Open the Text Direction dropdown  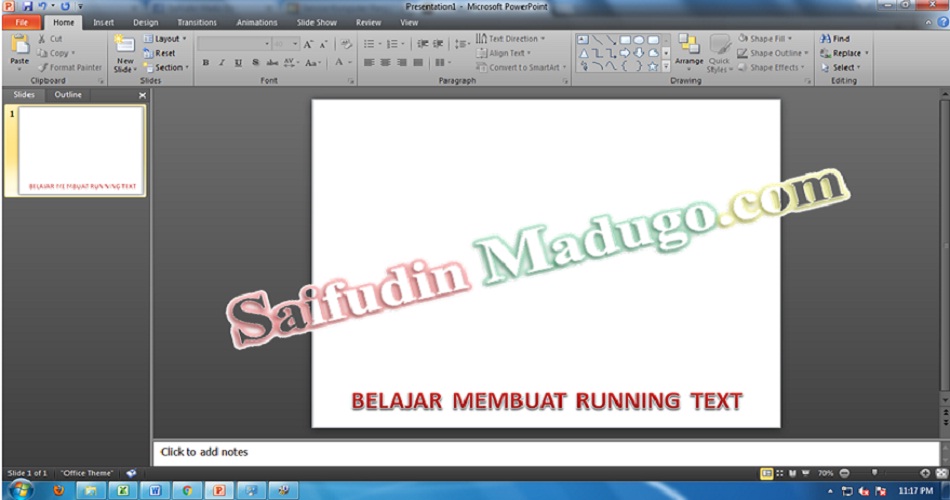pyautogui.click(x=510, y=39)
